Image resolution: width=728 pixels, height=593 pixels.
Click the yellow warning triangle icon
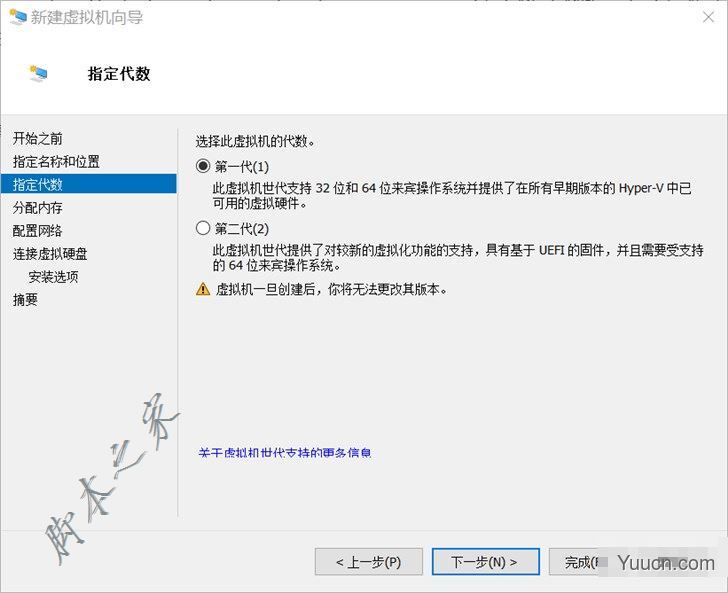coord(203,289)
